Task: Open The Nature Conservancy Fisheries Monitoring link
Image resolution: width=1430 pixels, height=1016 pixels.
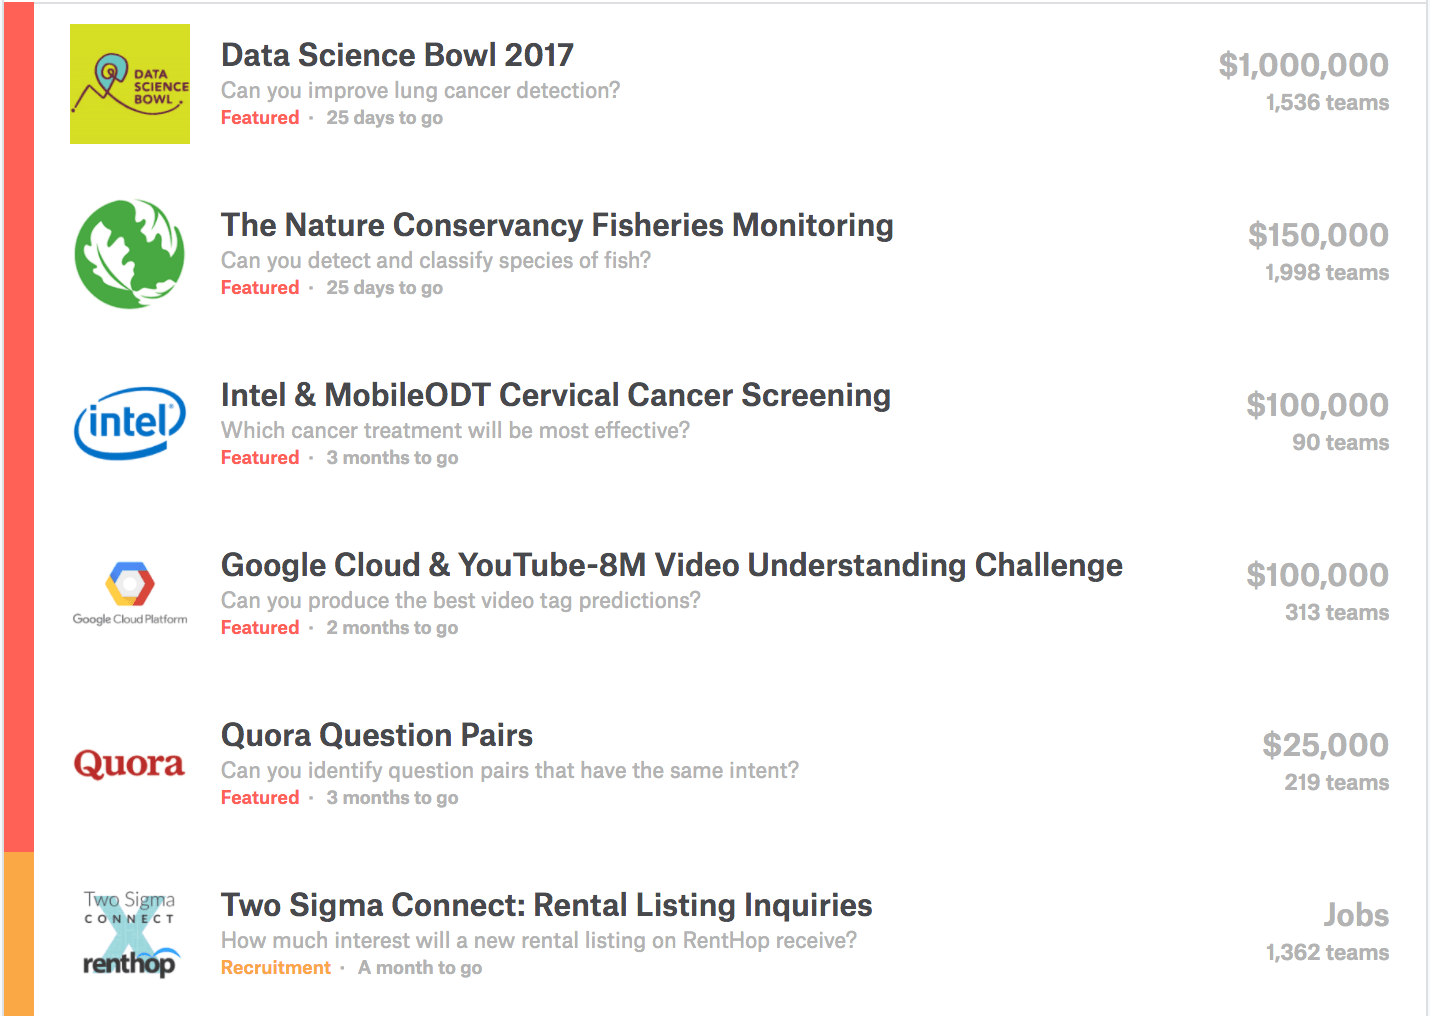Action: click(557, 225)
